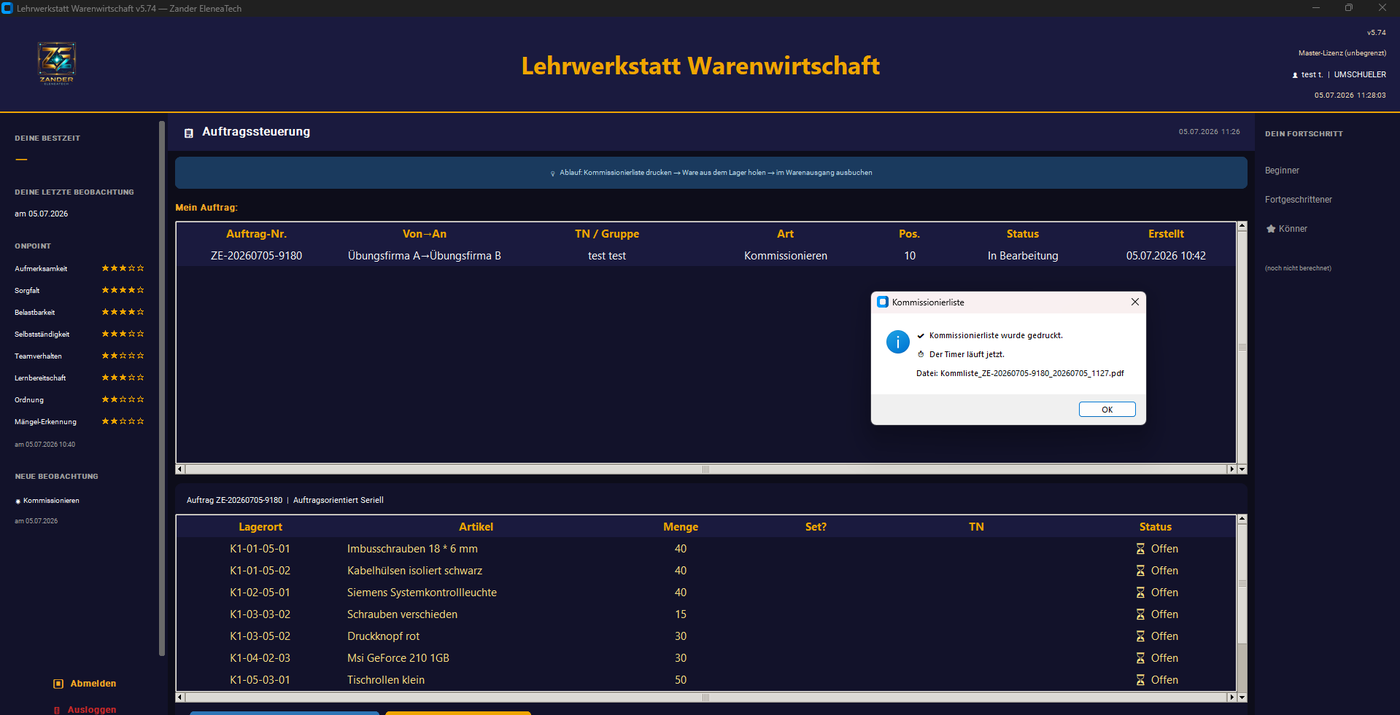1400x715 pixels.
Task: Click the star rating for Sorgfalt
Action: [123, 290]
